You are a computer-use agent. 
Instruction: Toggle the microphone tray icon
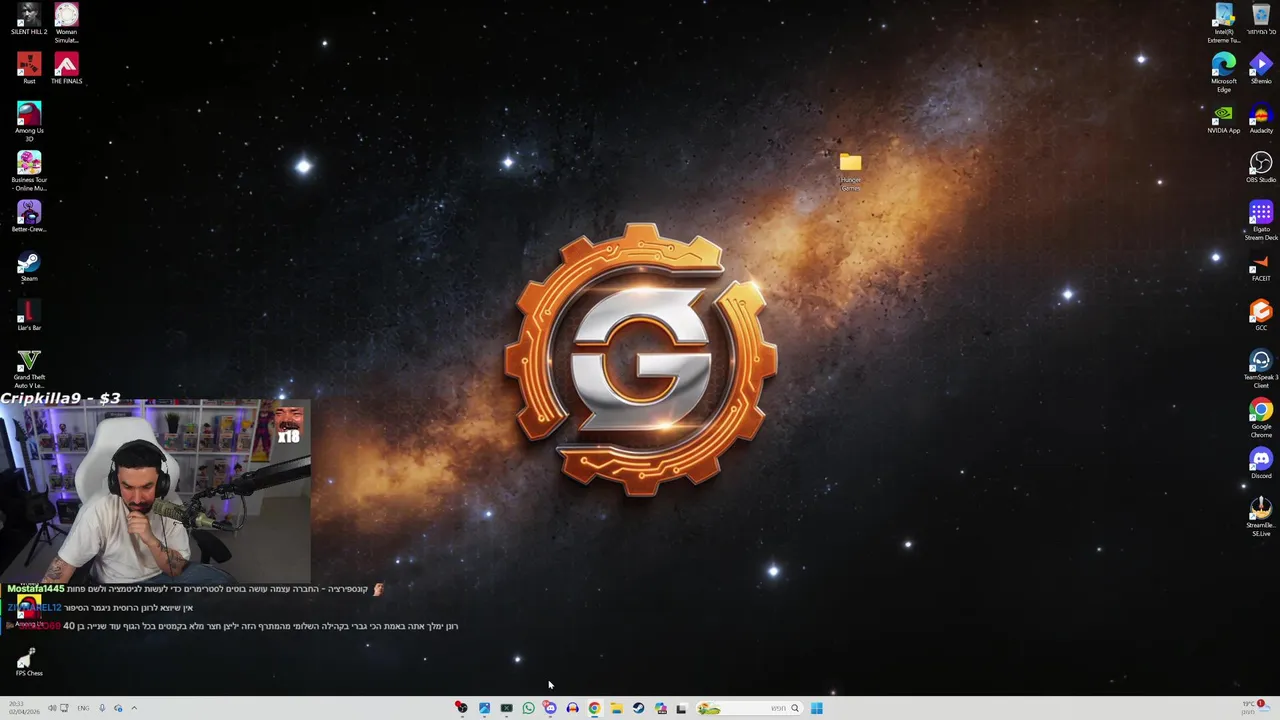pyautogui.click(x=102, y=708)
